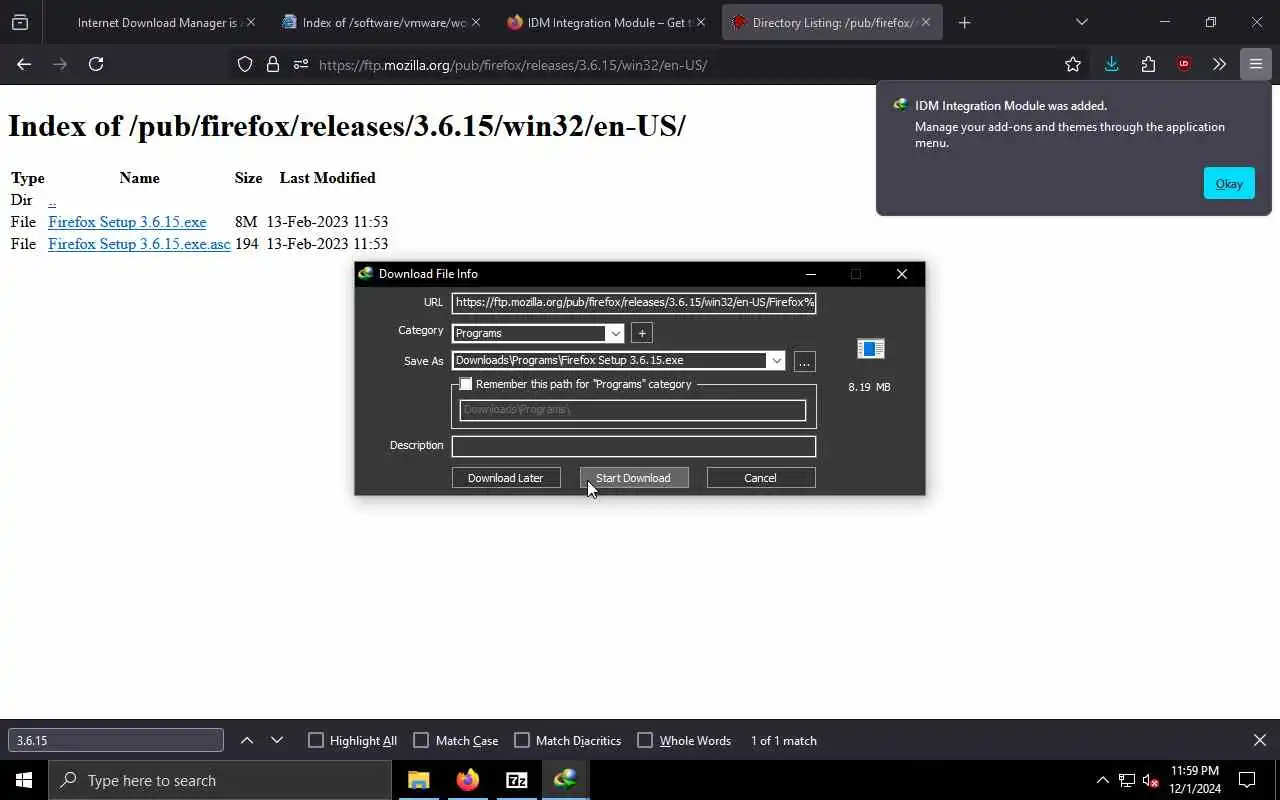1280x800 pixels.
Task: Open tracking protection shield icon
Action: (245, 65)
